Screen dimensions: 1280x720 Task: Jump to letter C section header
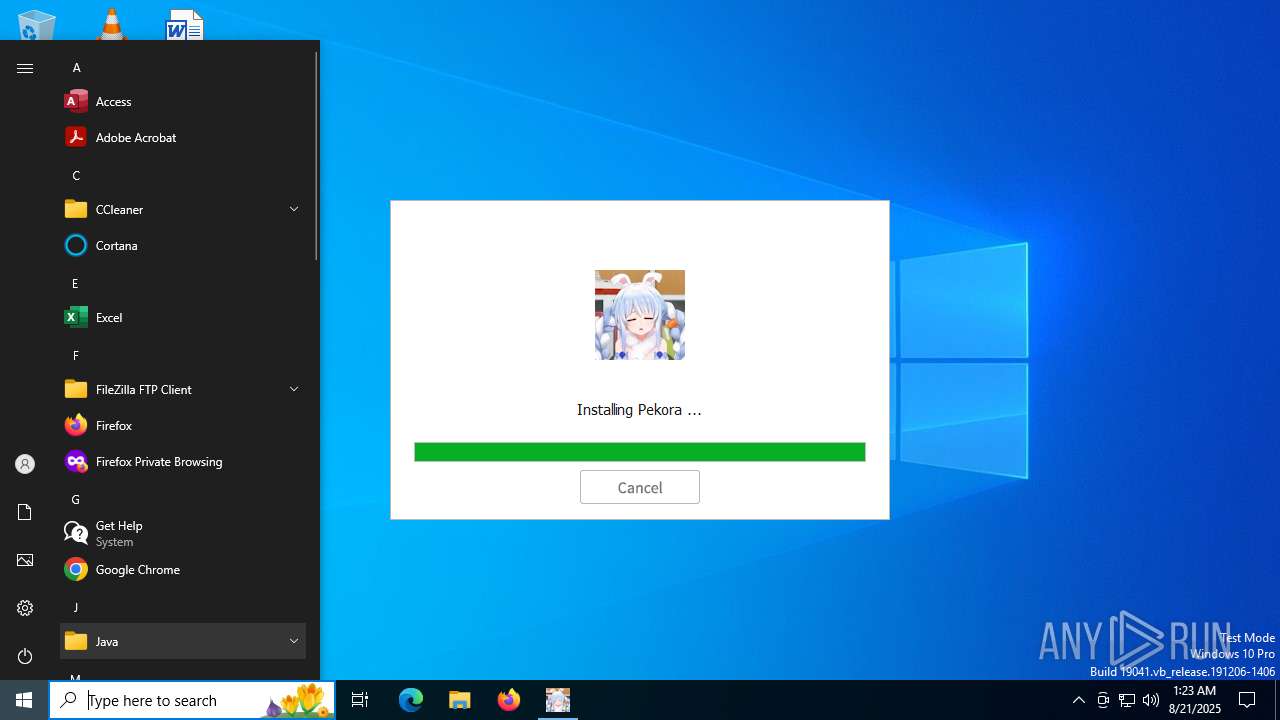(x=76, y=176)
